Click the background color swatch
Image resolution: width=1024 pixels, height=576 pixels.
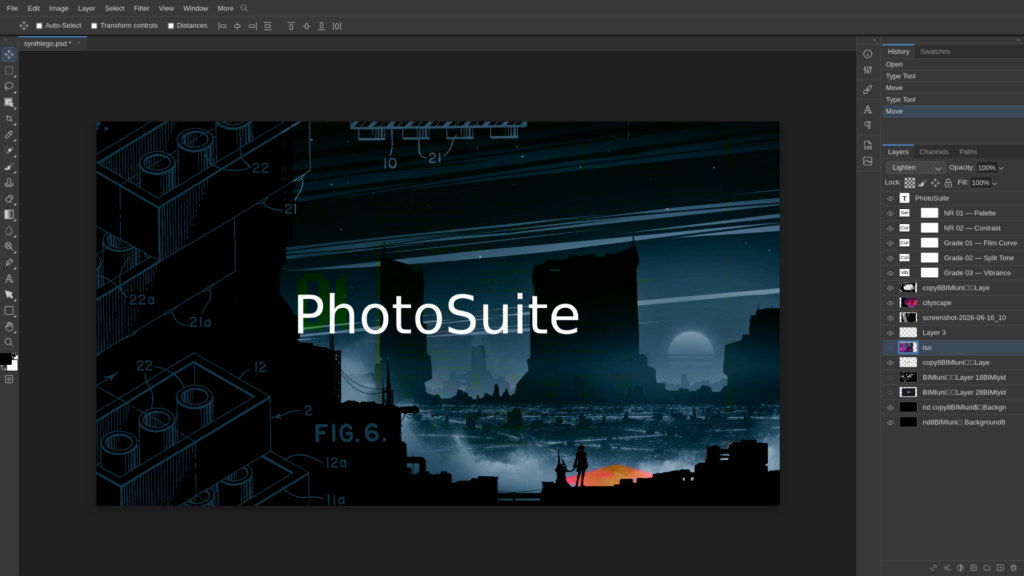coord(13,366)
